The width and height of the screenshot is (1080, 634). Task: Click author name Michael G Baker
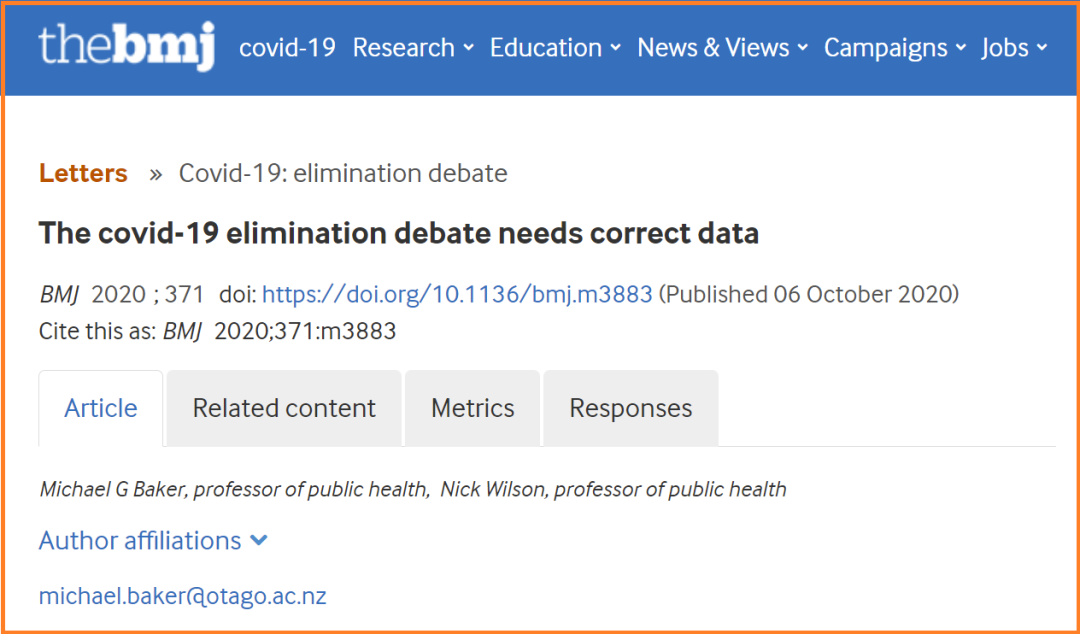coord(112,490)
